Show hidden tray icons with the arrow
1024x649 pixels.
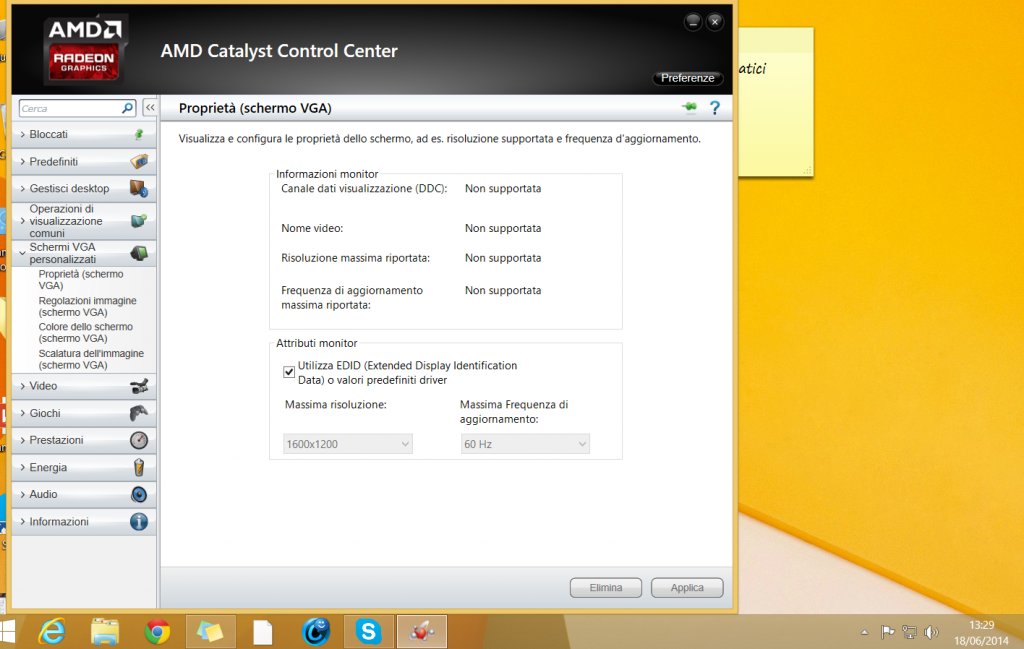click(x=865, y=632)
